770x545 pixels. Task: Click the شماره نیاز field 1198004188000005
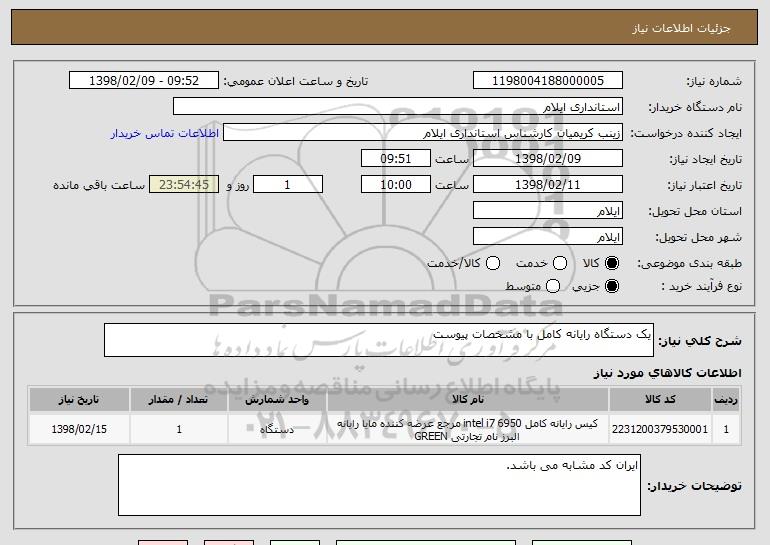click(x=548, y=81)
